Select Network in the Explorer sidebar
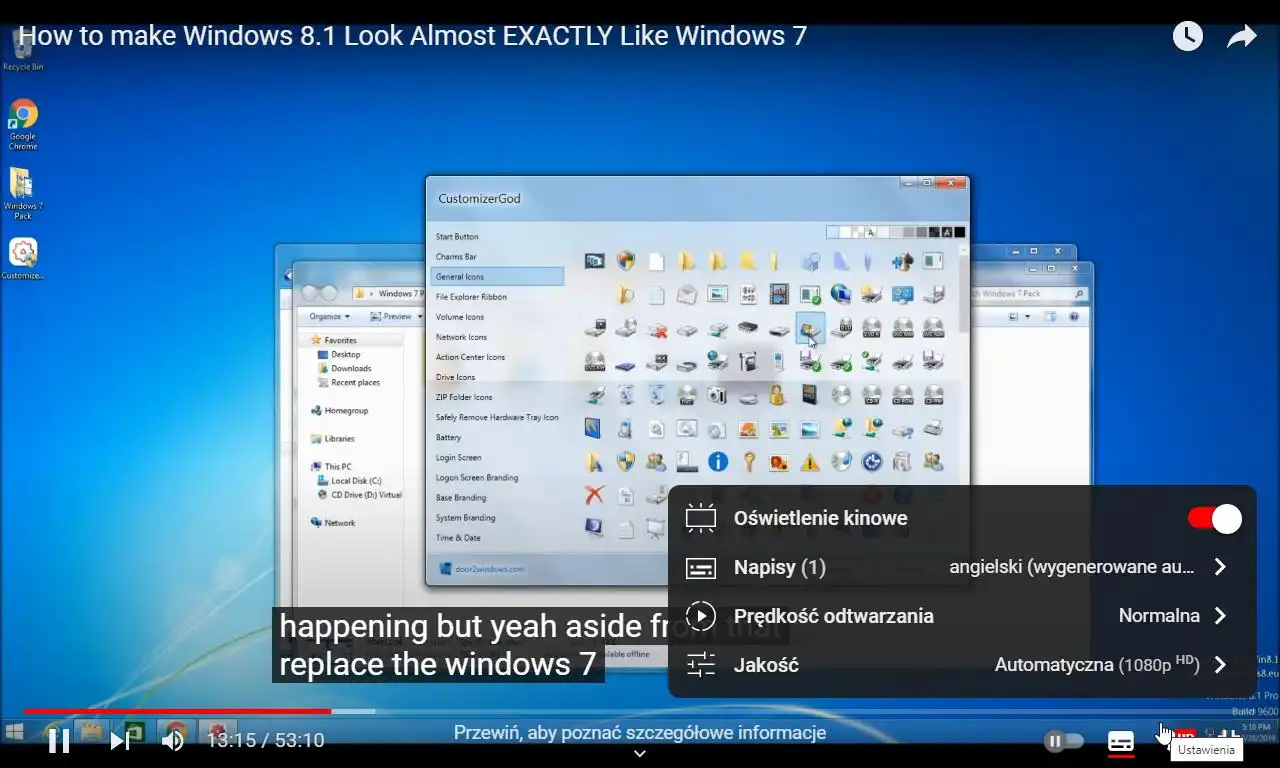This screenshot has width=1280, height=768. [333, 522]
